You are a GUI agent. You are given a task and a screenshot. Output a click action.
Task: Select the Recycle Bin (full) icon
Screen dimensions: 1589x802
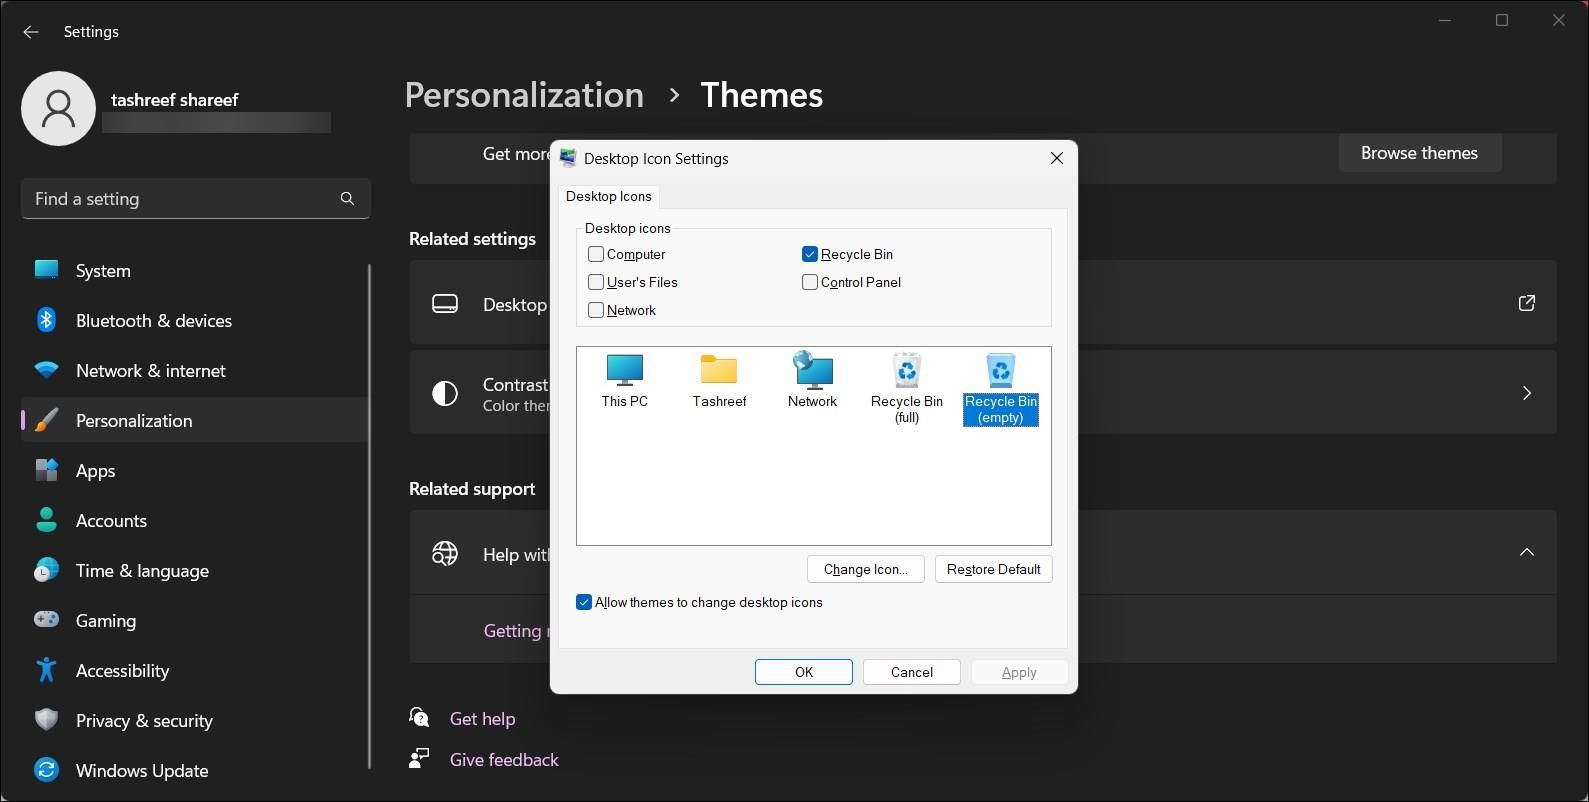click(906, 386)
